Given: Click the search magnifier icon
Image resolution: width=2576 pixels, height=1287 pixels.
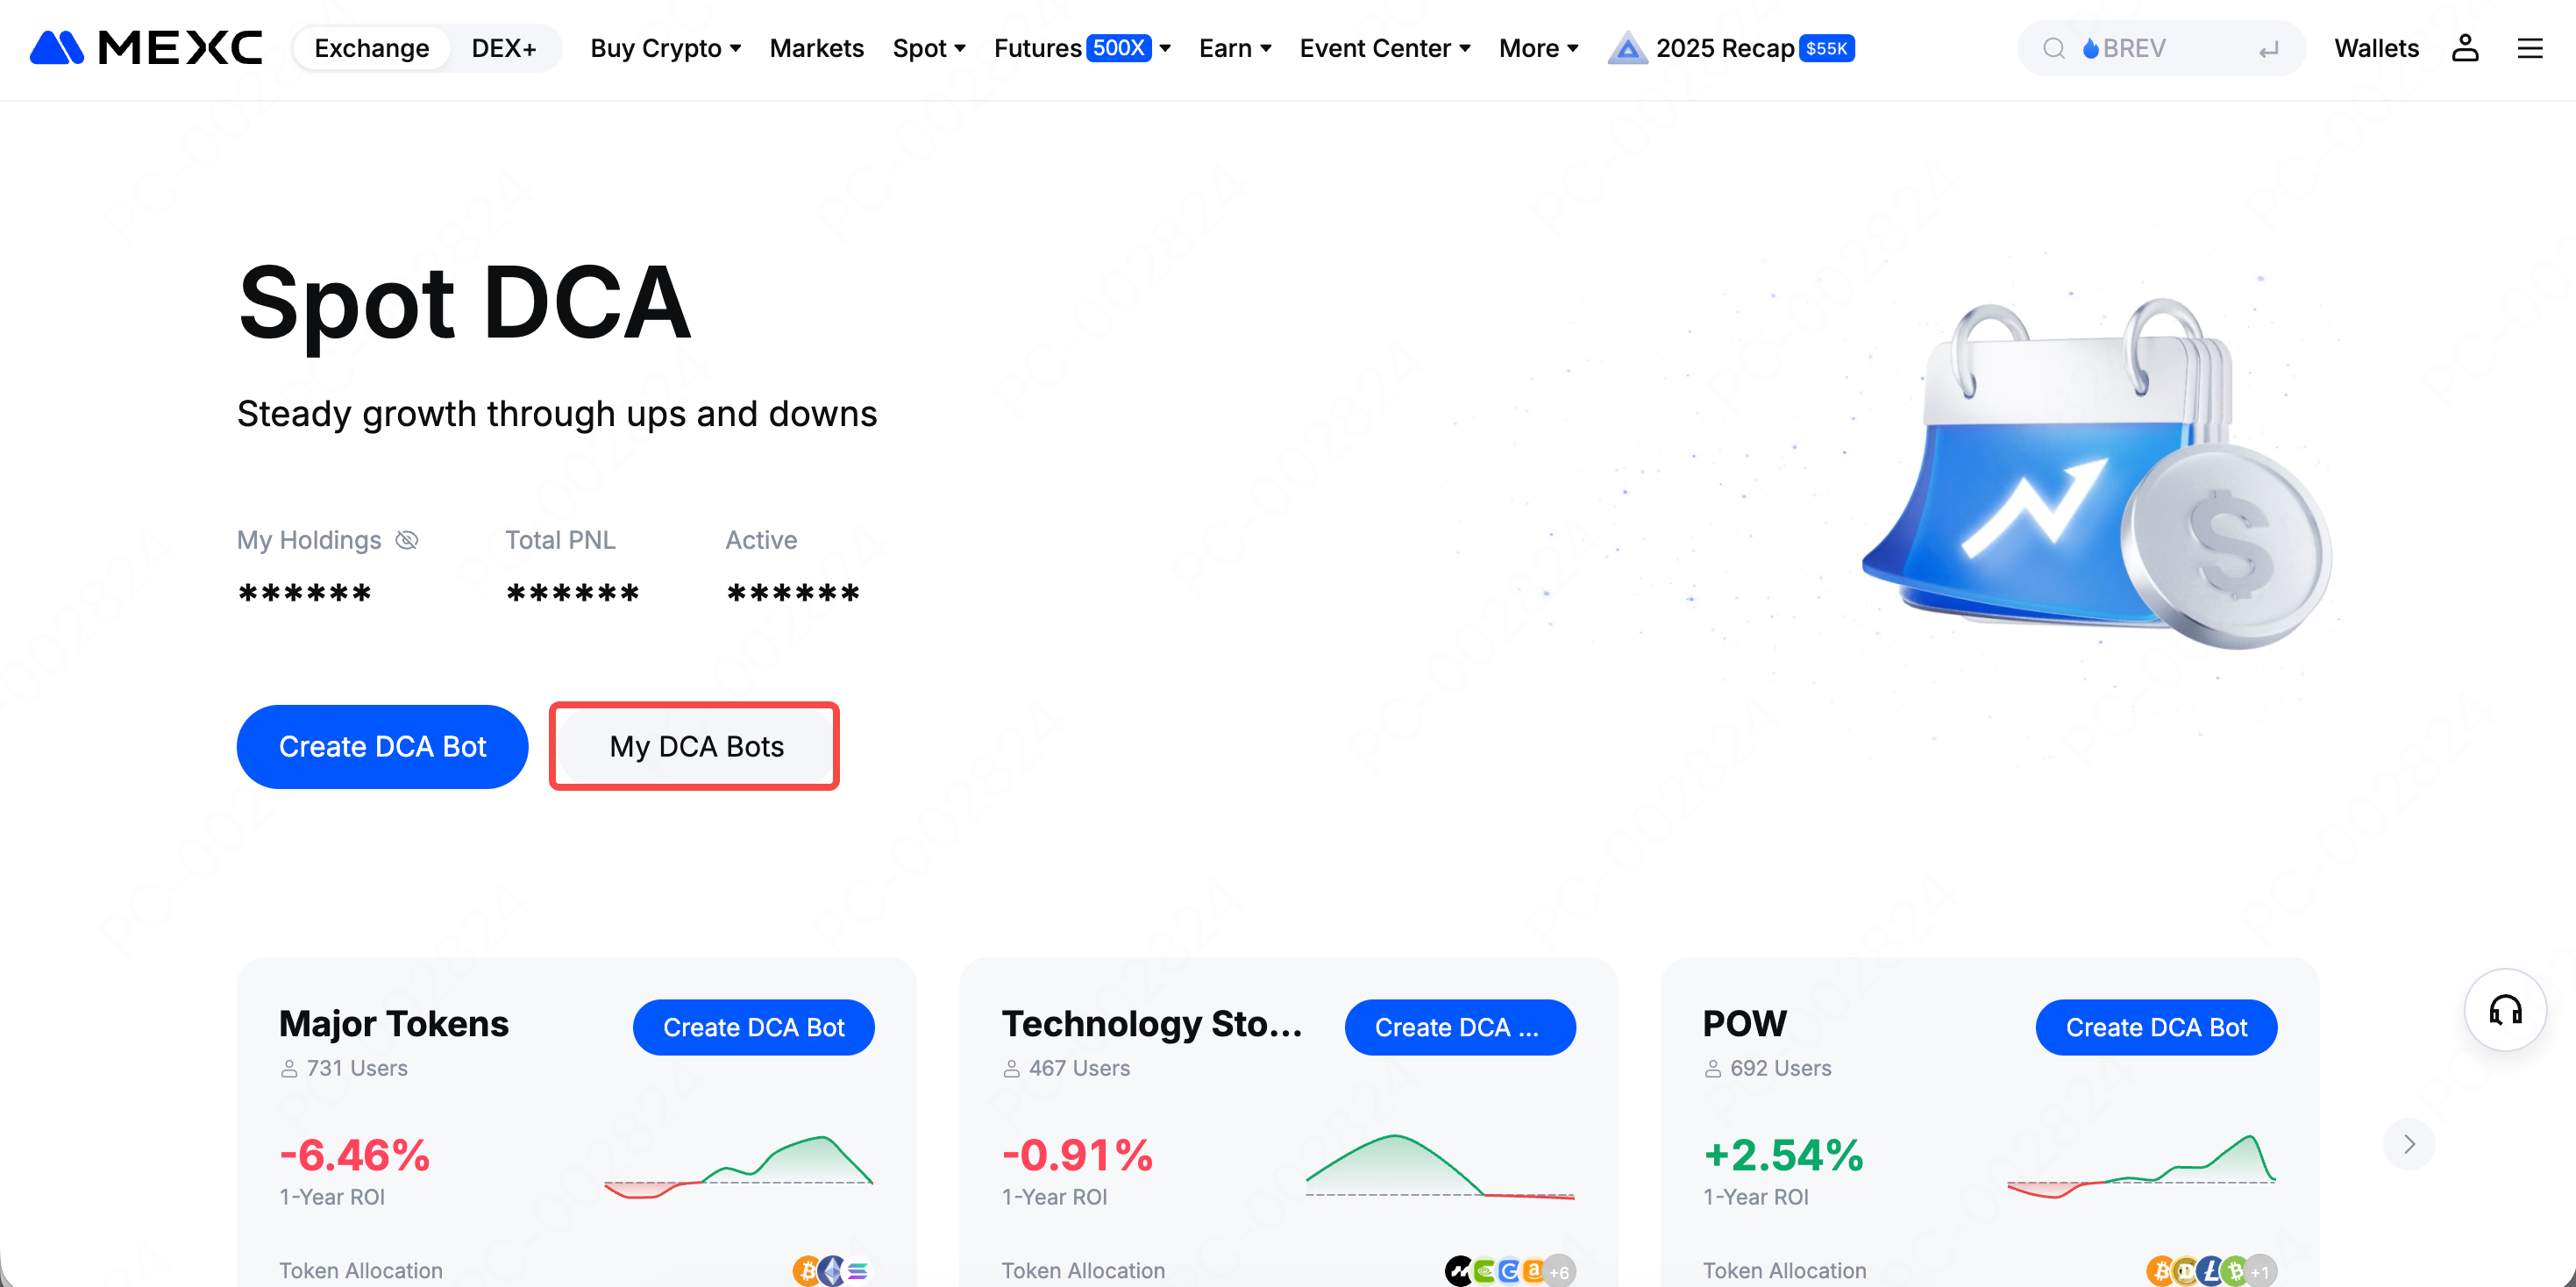Looking at the screenshot, I should tap(2053, 48).
